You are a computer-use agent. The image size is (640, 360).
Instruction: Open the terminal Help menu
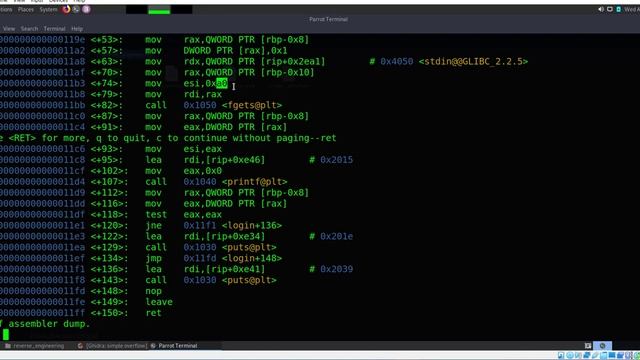pyautogui.click(x=77, y=29)
